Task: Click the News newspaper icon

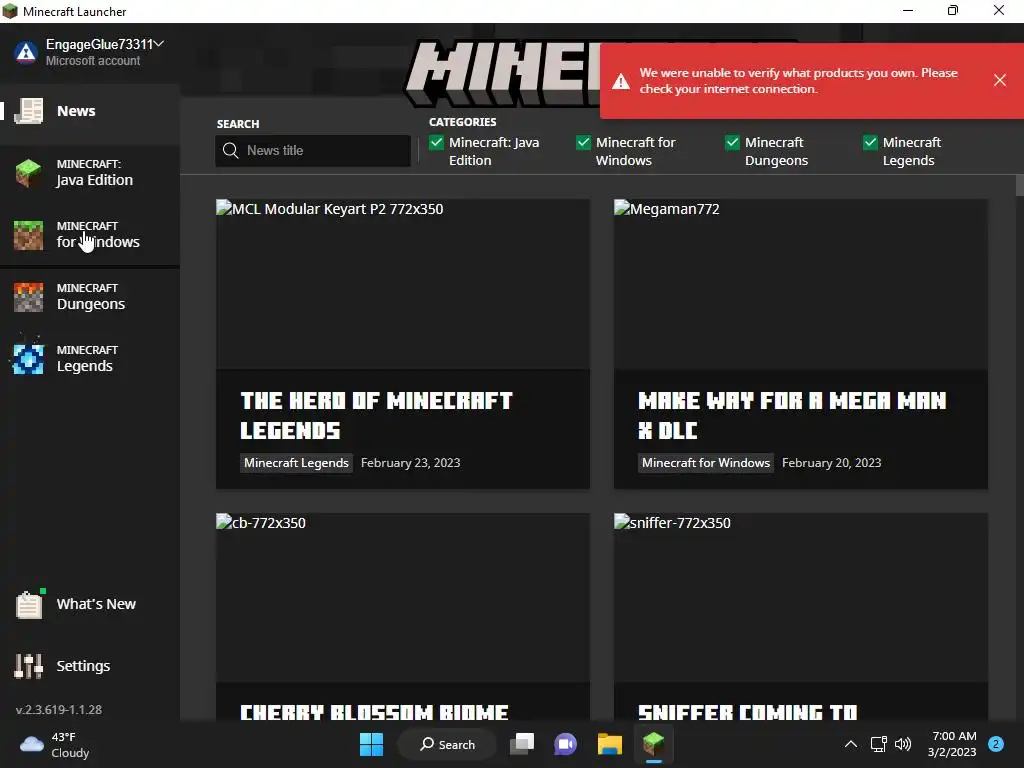Action: (29, 111)
